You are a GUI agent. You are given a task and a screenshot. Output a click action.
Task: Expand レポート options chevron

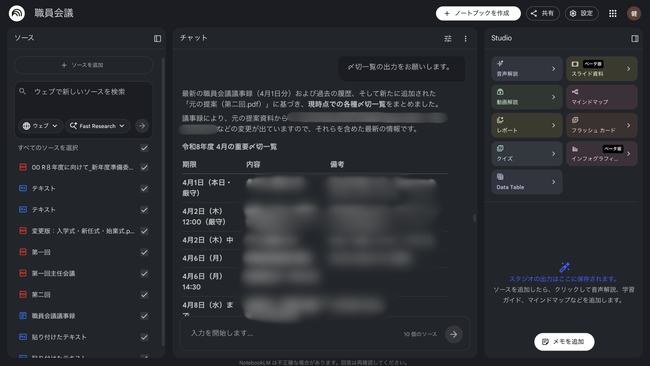(x=553, y=125)
